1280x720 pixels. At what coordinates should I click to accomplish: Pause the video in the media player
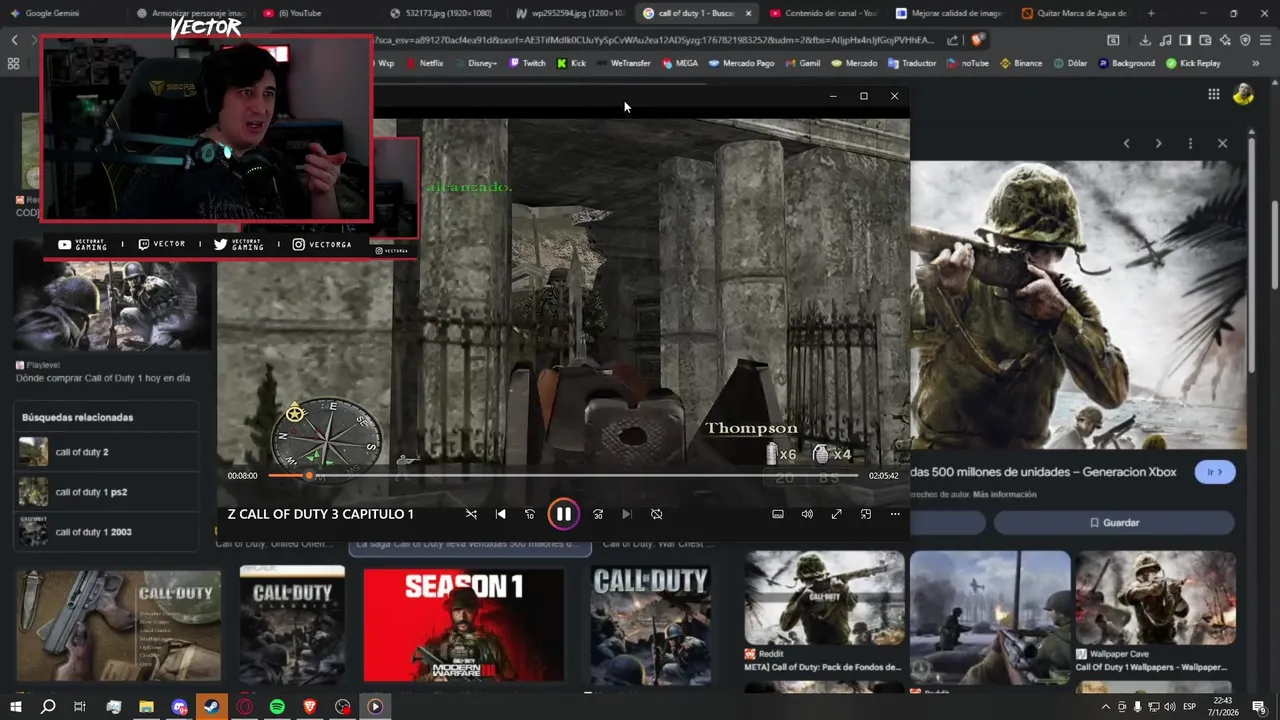563,514
